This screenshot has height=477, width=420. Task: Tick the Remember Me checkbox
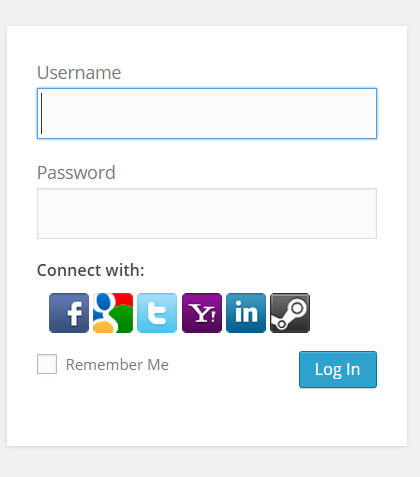(47, 364)
